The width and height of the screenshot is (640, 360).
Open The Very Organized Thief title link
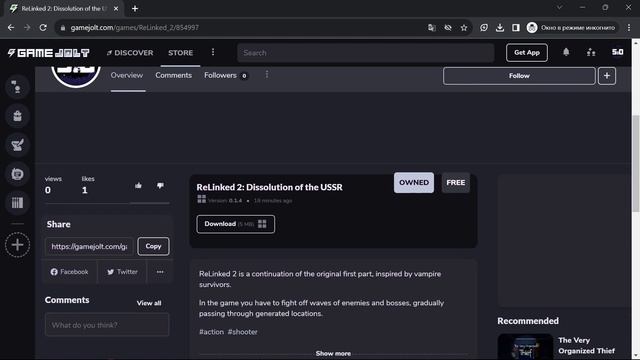[586, 345]
